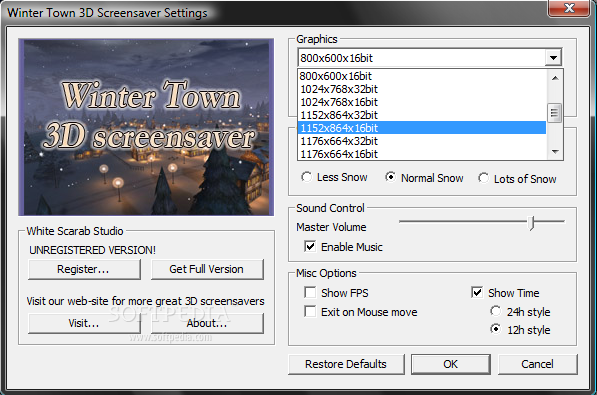Open the resolution dropdown arrow
Image resolution: width=597 pixels, height=395 pixels.
pyautogui.click(x=553, y=58)
